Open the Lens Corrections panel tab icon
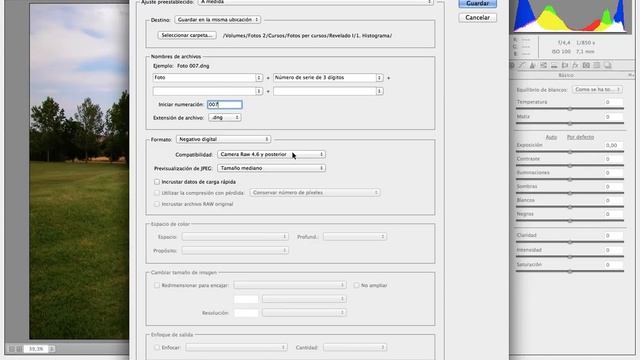This screenshot has width=640, height=360. click(565, 65)
